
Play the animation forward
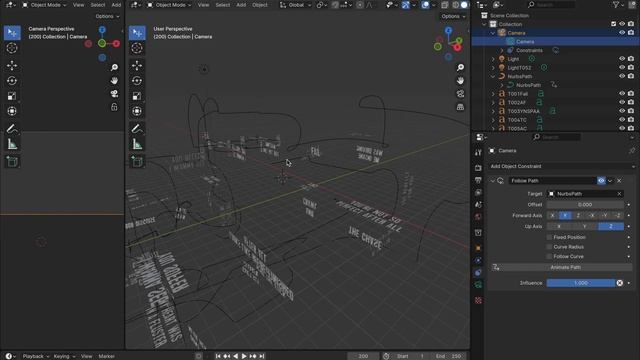coord(244,356)
